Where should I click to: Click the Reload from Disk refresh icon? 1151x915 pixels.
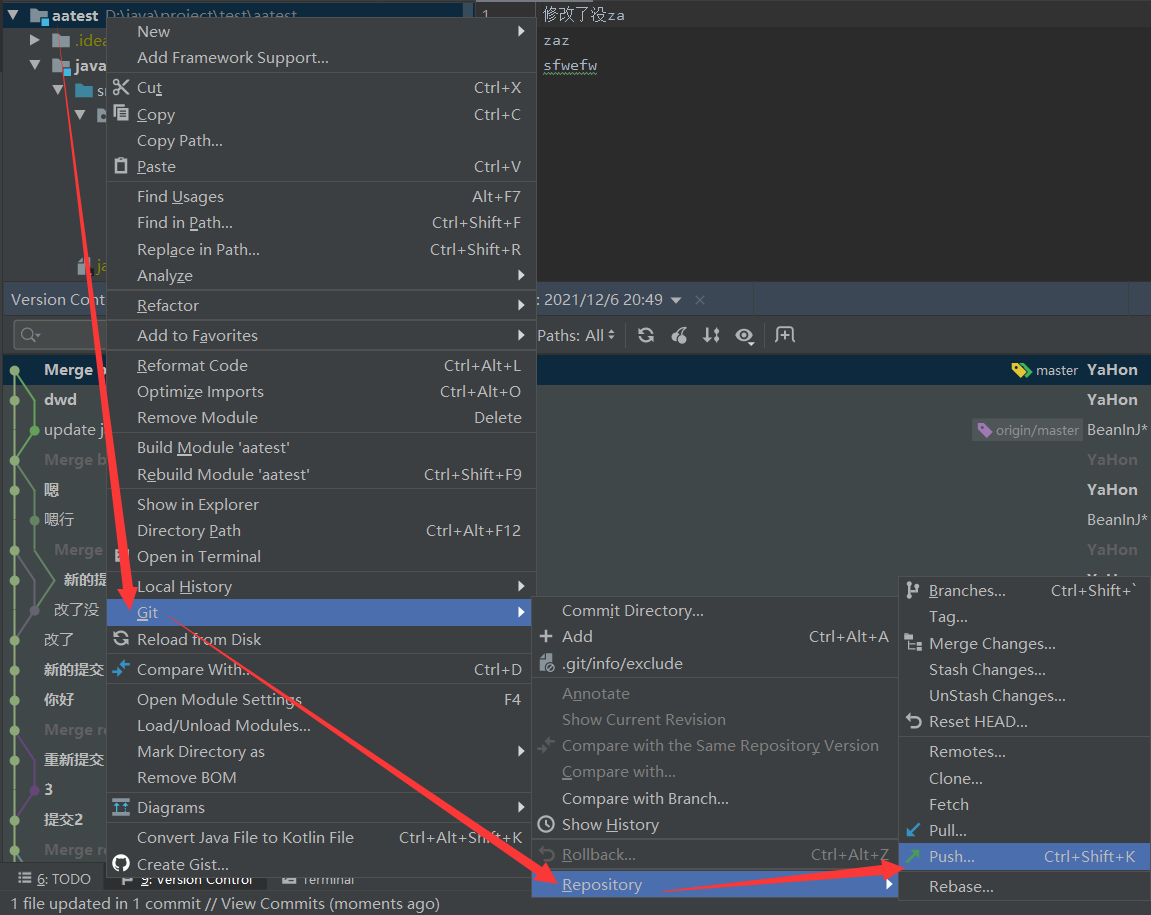(x=121, y=639)
